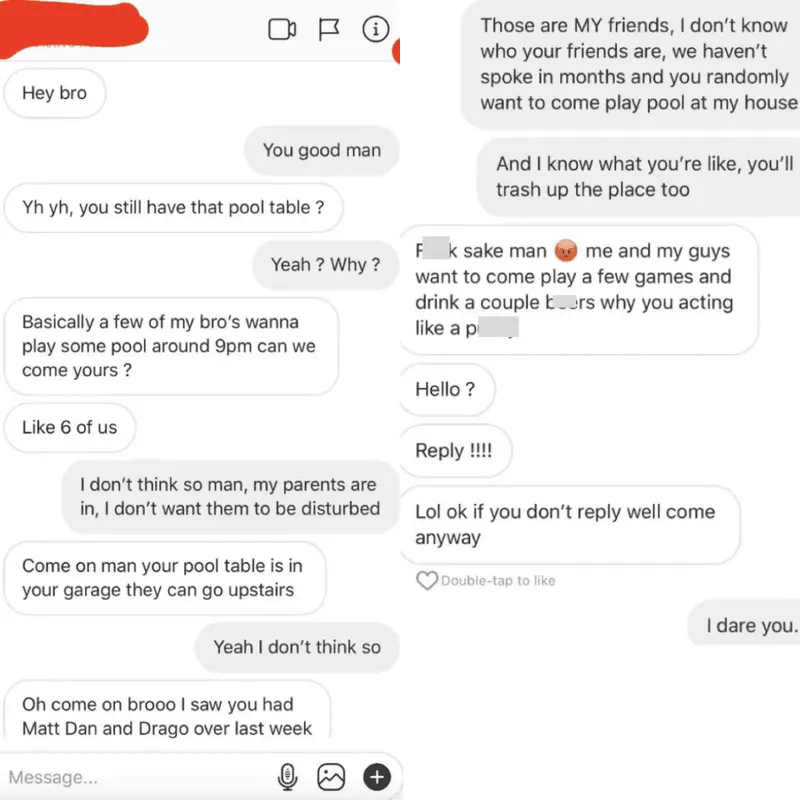The height and width of the screenshot is (800, 800).
Task: Select the 'Like 6 of us' bubble
Action: (x=69, y=428)
